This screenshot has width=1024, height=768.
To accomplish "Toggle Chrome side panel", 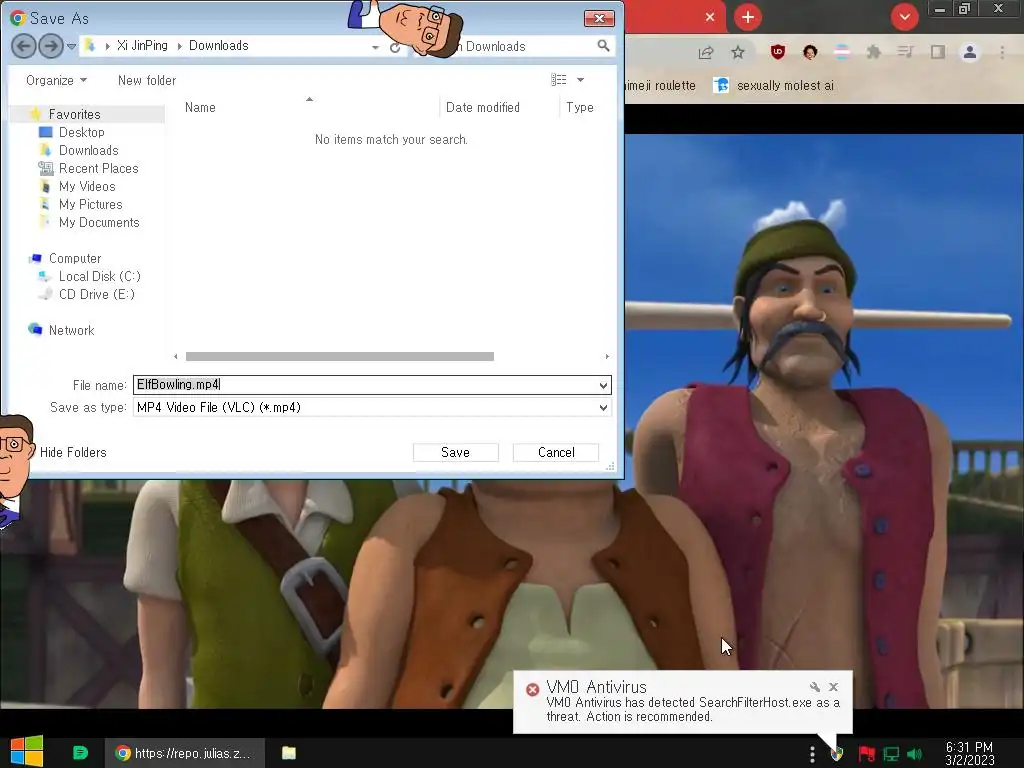I will pos(938,52).
